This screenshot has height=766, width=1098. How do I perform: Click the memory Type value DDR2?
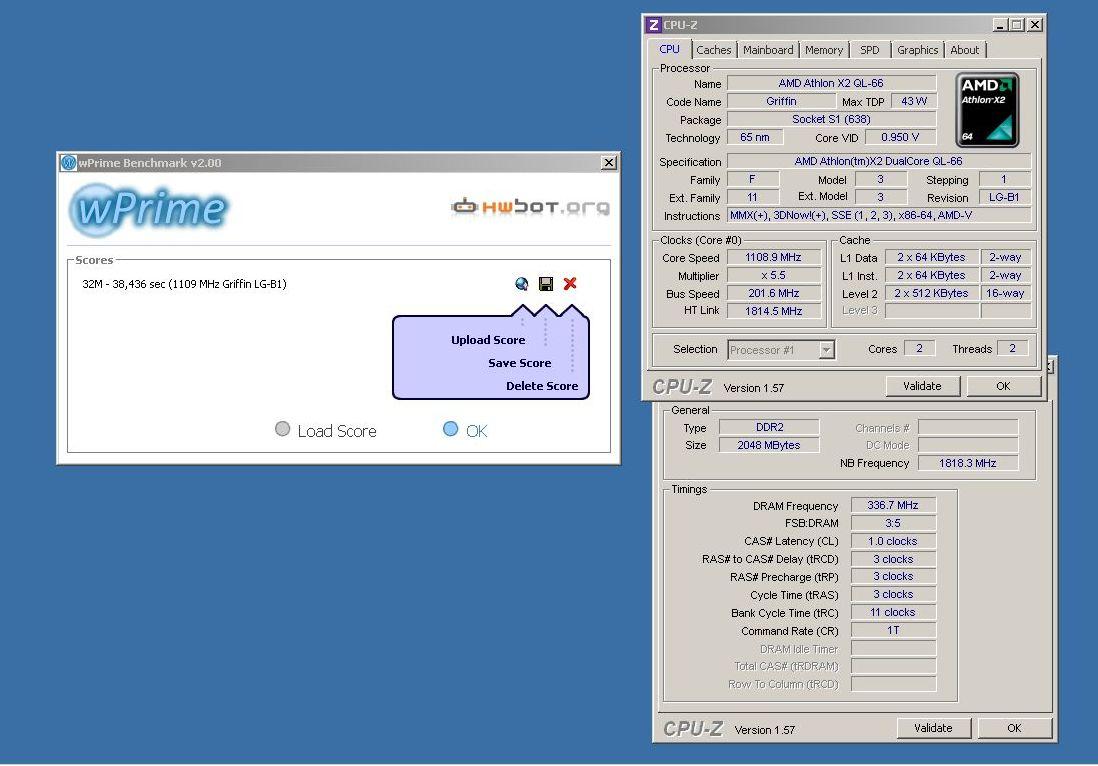tap(770, 427)
